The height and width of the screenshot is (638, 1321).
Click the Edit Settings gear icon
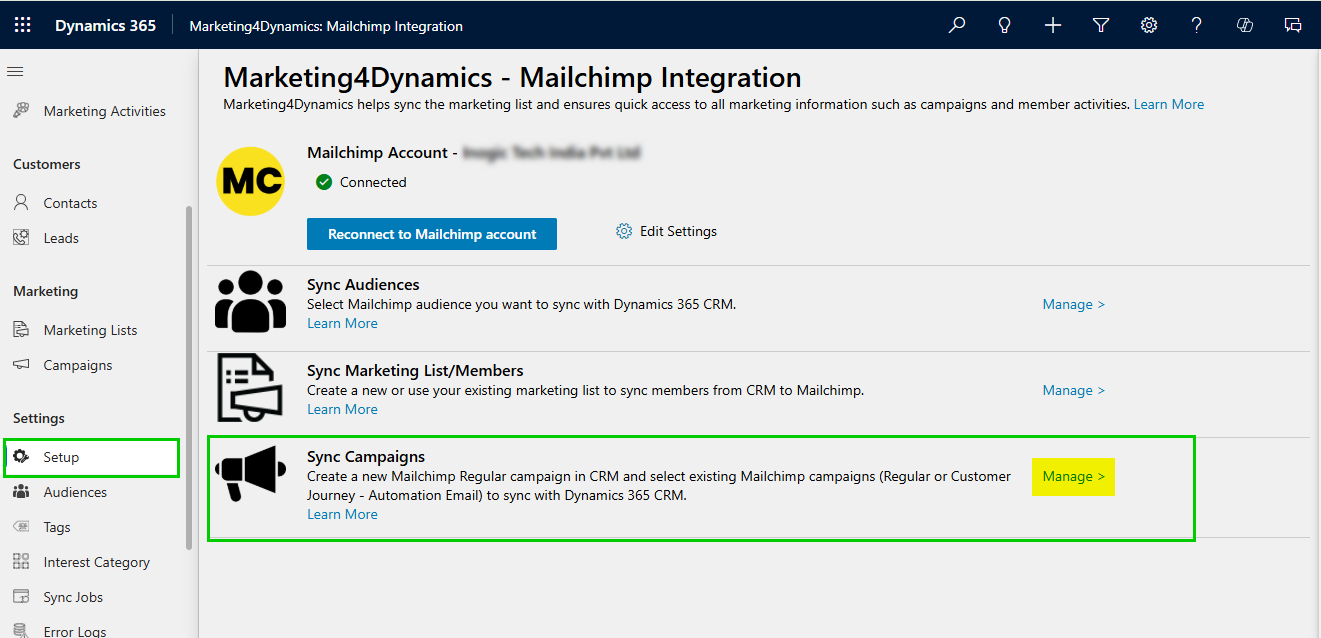624,230
